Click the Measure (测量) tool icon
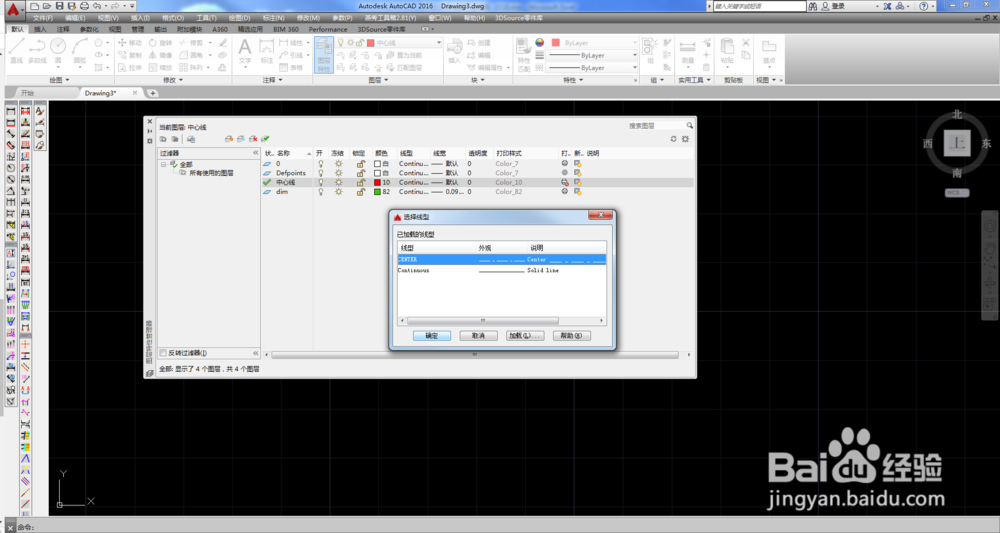1000x533 pixels. 688,51
